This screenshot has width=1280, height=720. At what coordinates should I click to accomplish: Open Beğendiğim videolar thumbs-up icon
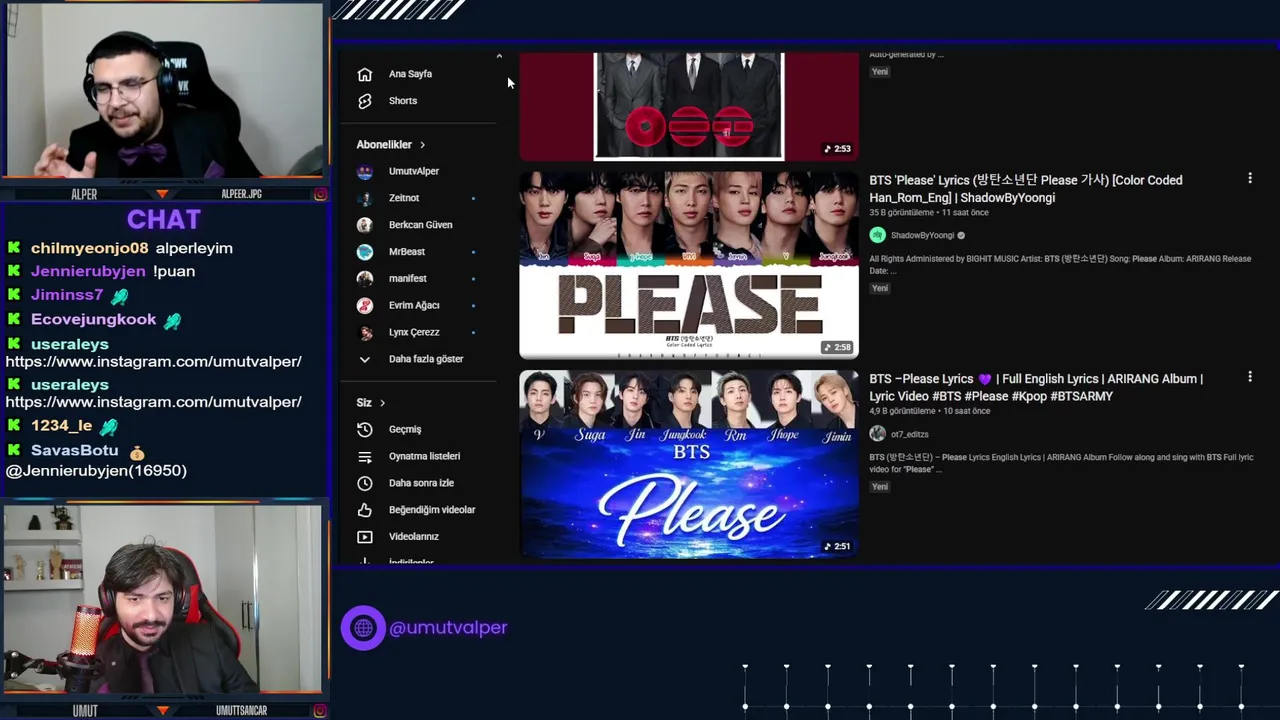365,510
